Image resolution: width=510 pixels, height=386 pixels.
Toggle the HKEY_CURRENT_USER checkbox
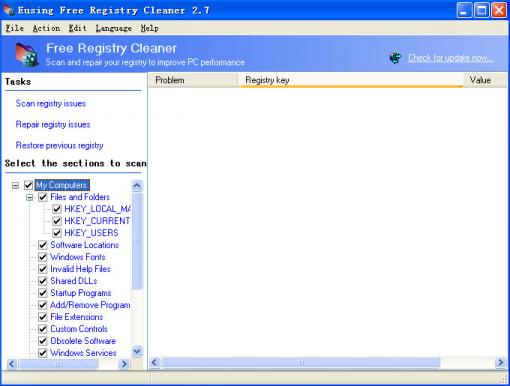[57, 221]
